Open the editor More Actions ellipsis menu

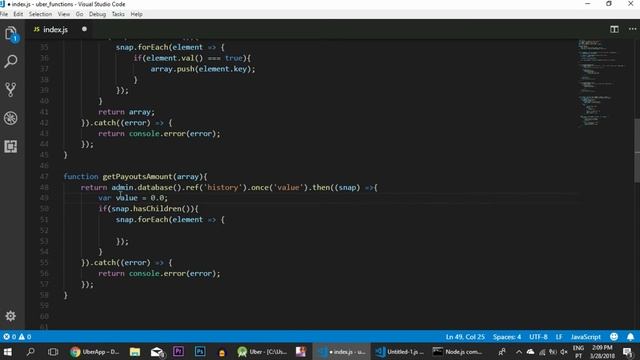(x=632, y=29)
